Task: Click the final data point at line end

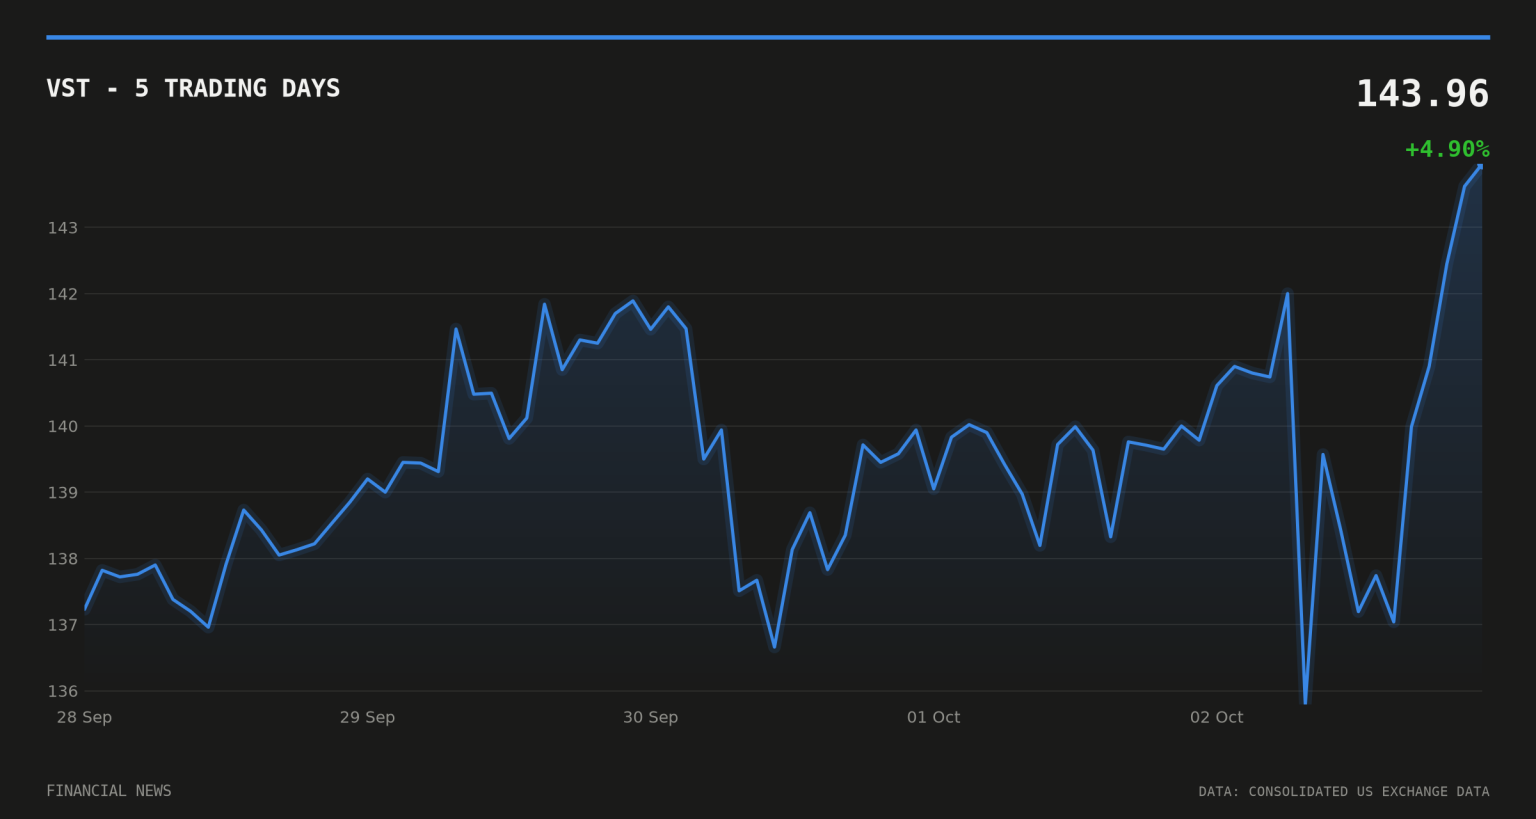Action: coord(1480,166)
